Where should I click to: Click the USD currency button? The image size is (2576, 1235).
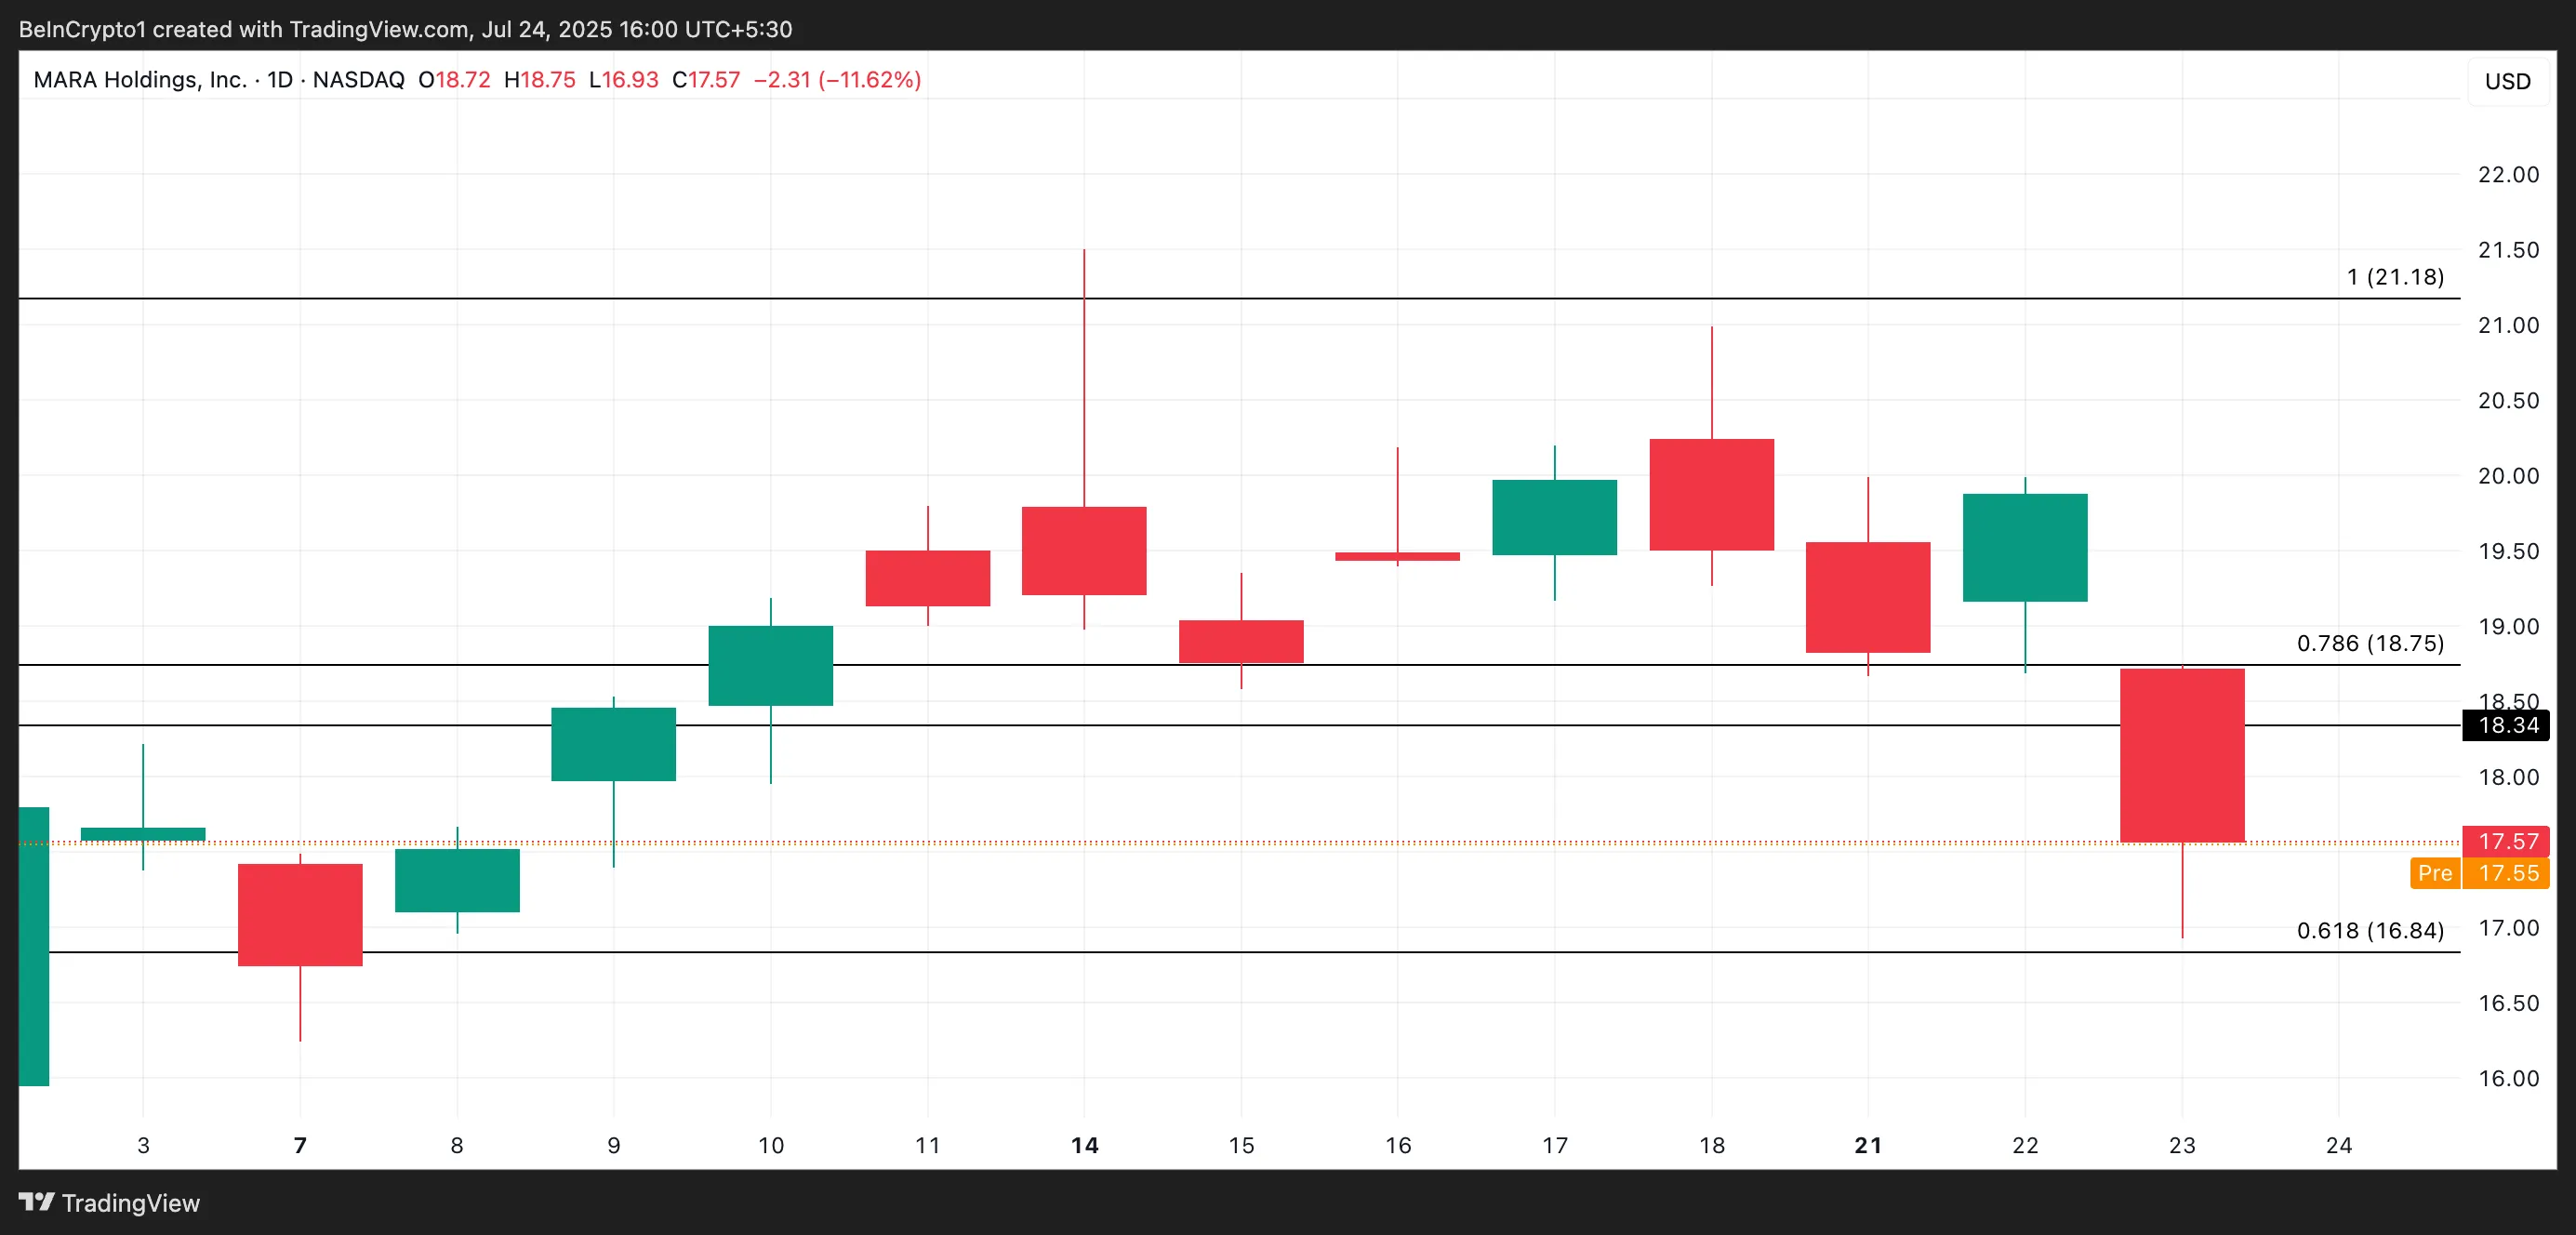pyautogui.click(x=2507, y=81)
